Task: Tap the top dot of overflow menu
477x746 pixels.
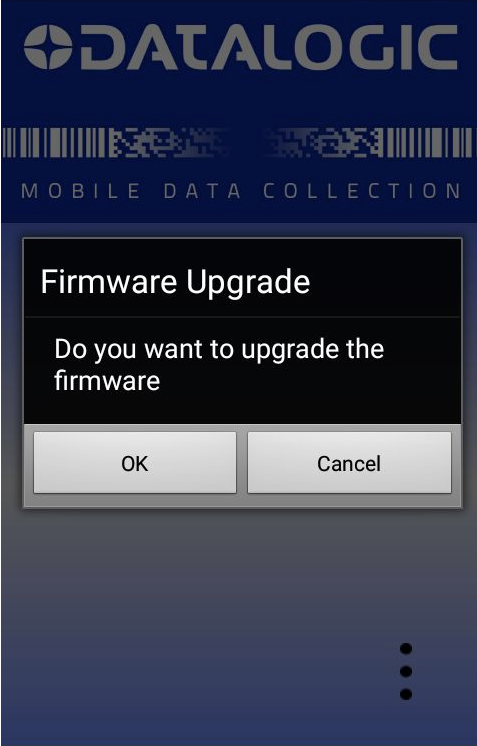Action: pos(406,648)
